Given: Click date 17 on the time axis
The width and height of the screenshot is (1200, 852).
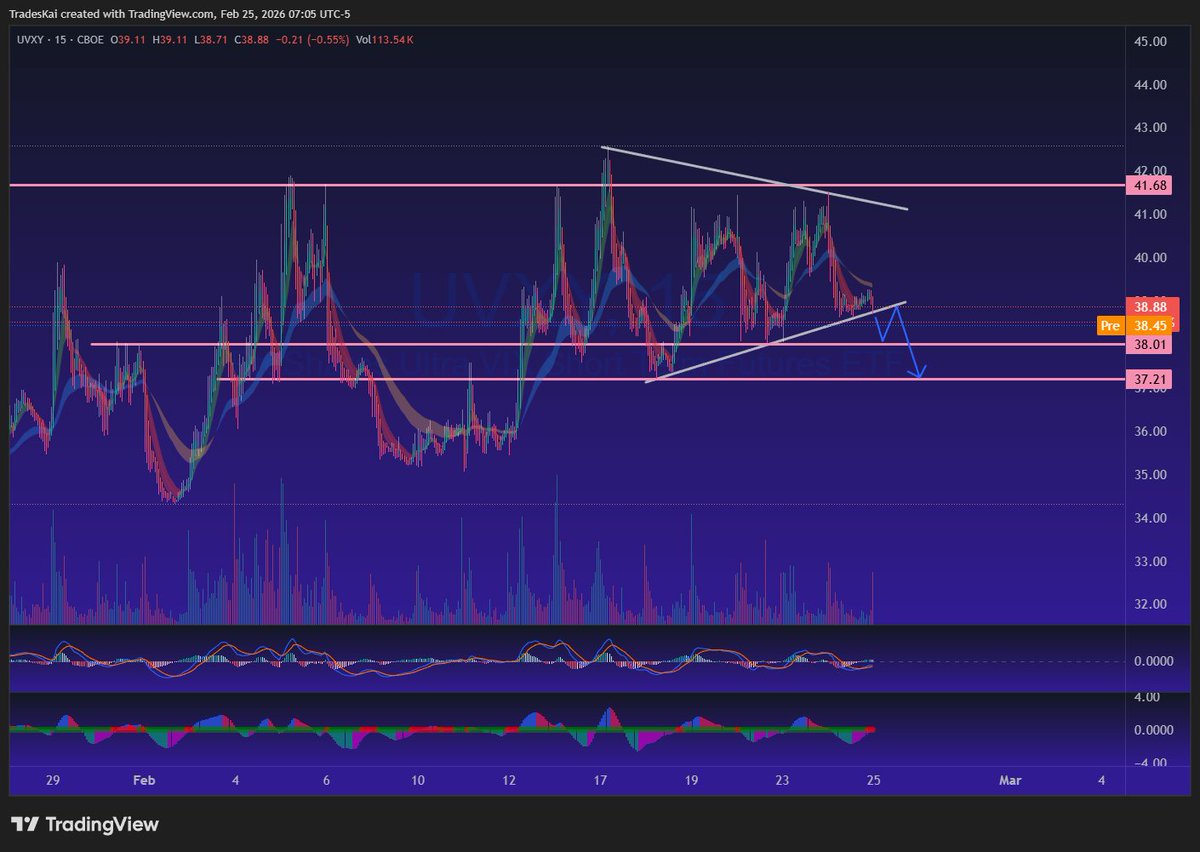Looking at the screenshot, I should point(600,780).
